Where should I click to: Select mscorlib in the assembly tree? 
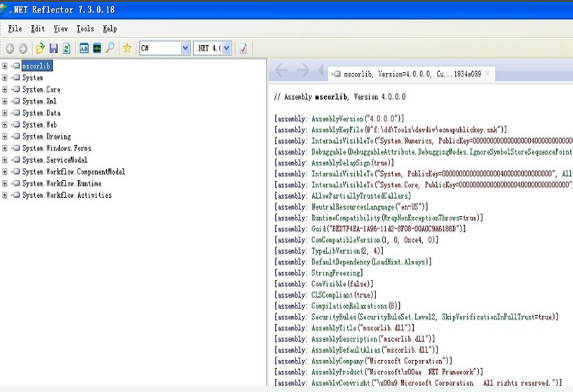coord(37,66)
